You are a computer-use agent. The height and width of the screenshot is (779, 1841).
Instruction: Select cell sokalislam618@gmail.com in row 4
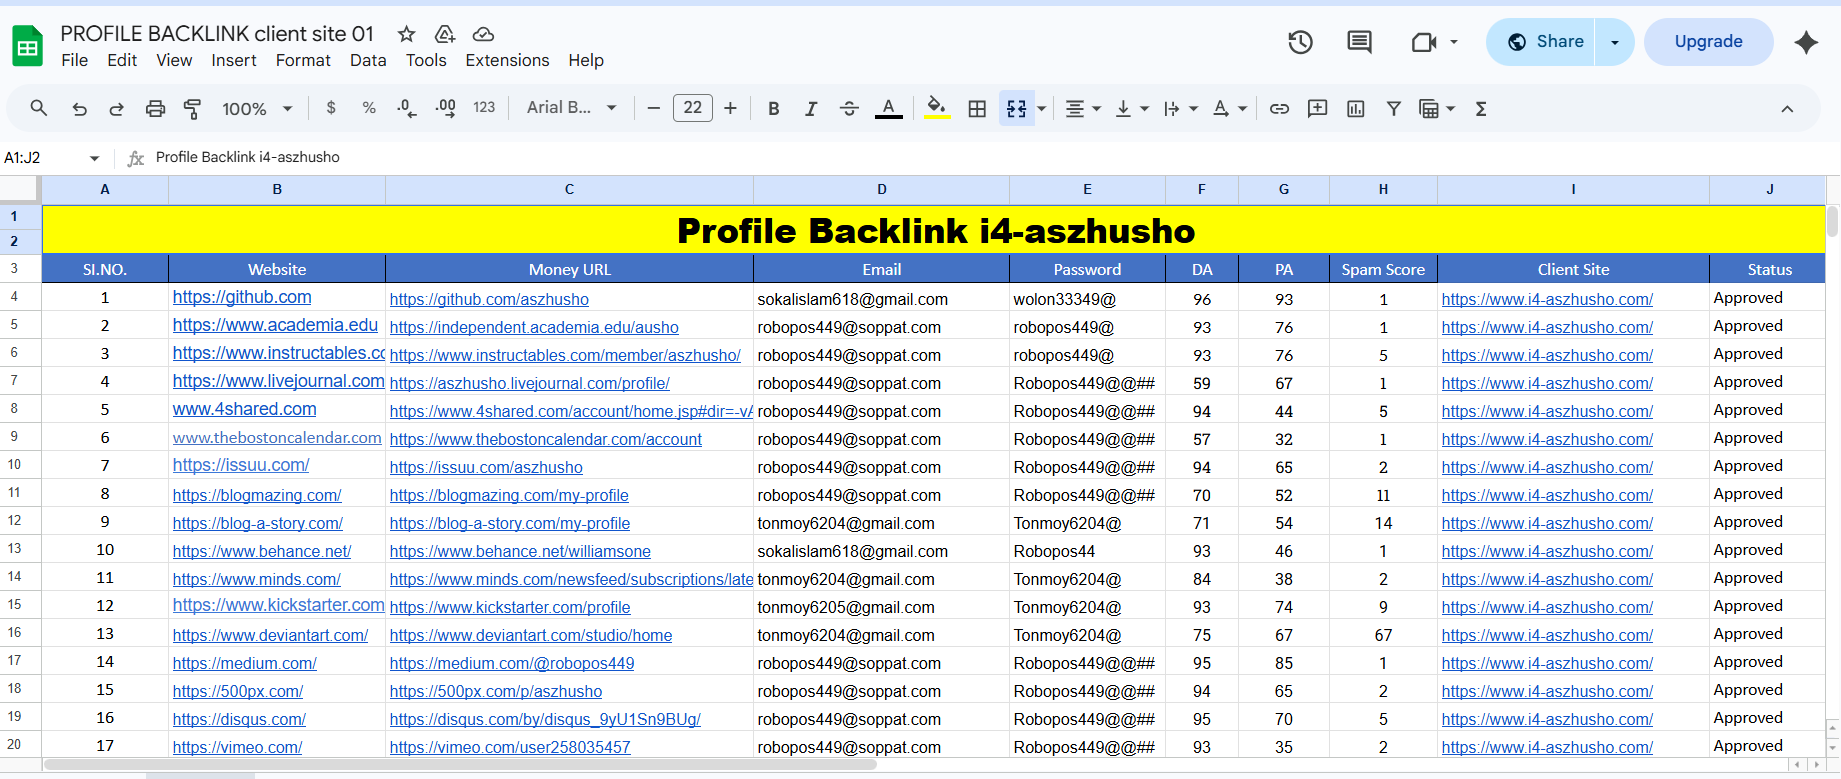click(x=881, y=298)
